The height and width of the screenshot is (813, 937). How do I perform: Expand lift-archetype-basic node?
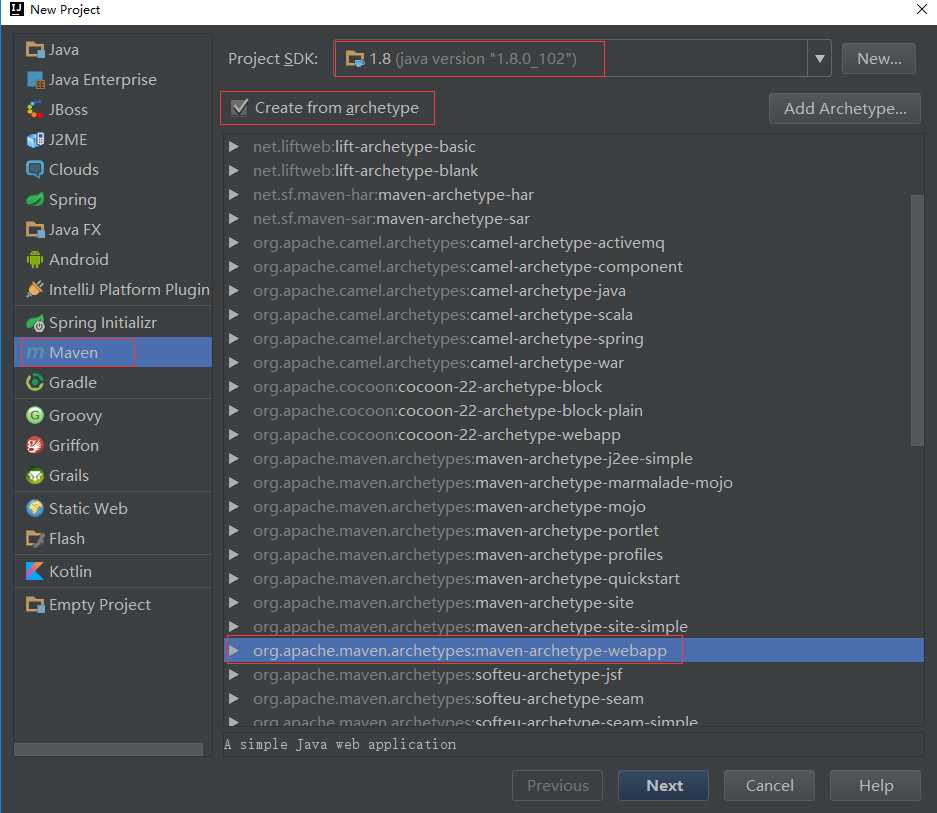[234, 146]
